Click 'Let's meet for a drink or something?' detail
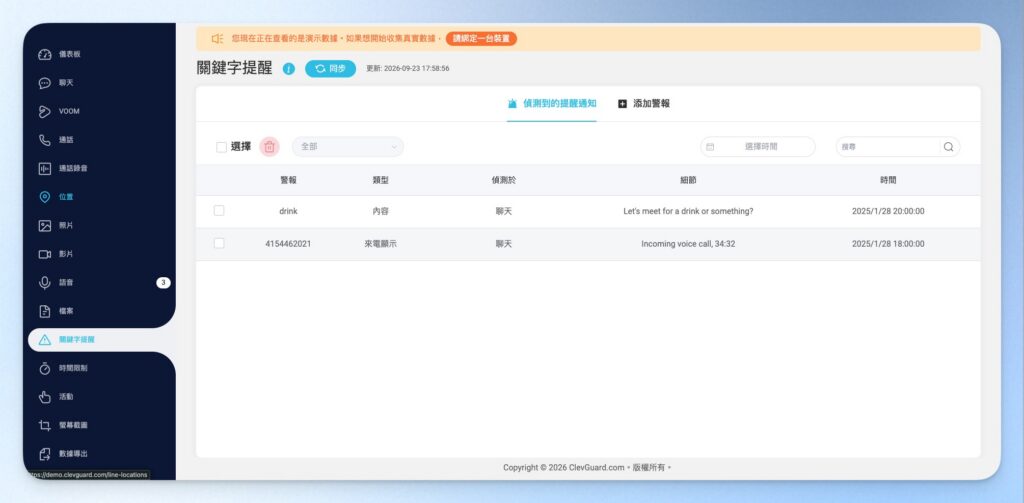Image resolution: width=1024 pixels, height=503 pixels. pyautogui.click(x=688, y=212)
